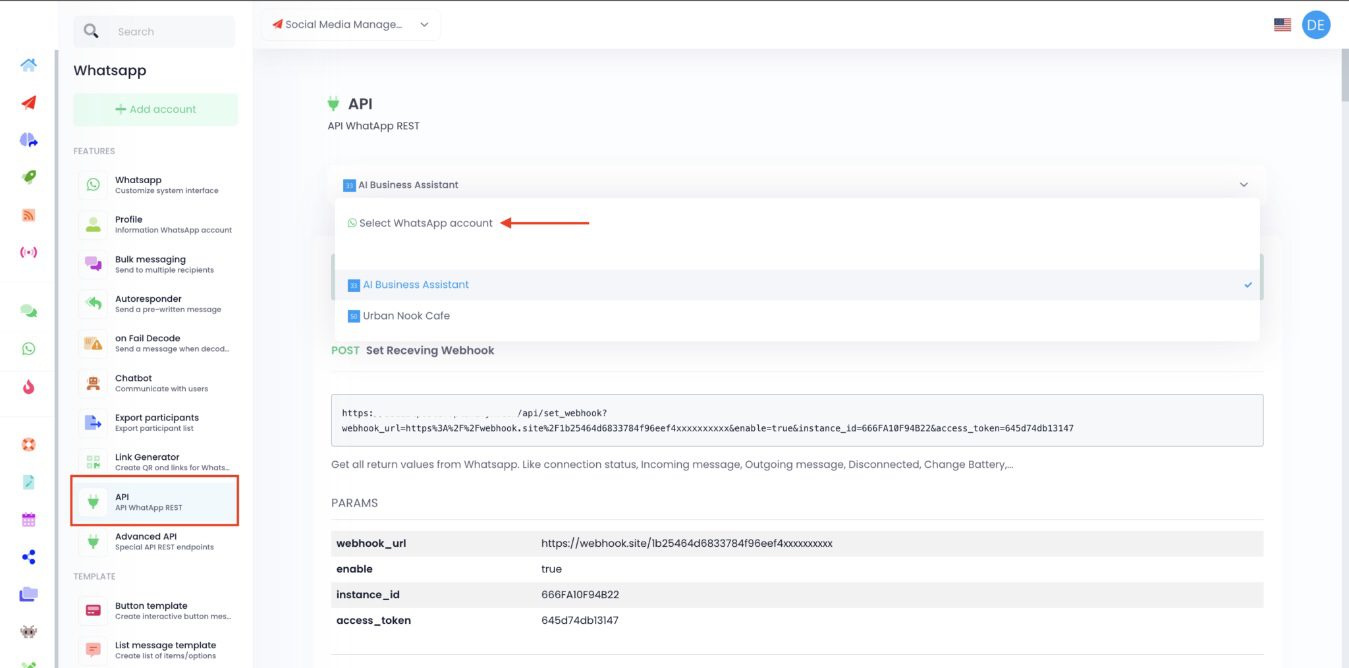Click the Add account button

pyautogui.click(x=155, y=109)
